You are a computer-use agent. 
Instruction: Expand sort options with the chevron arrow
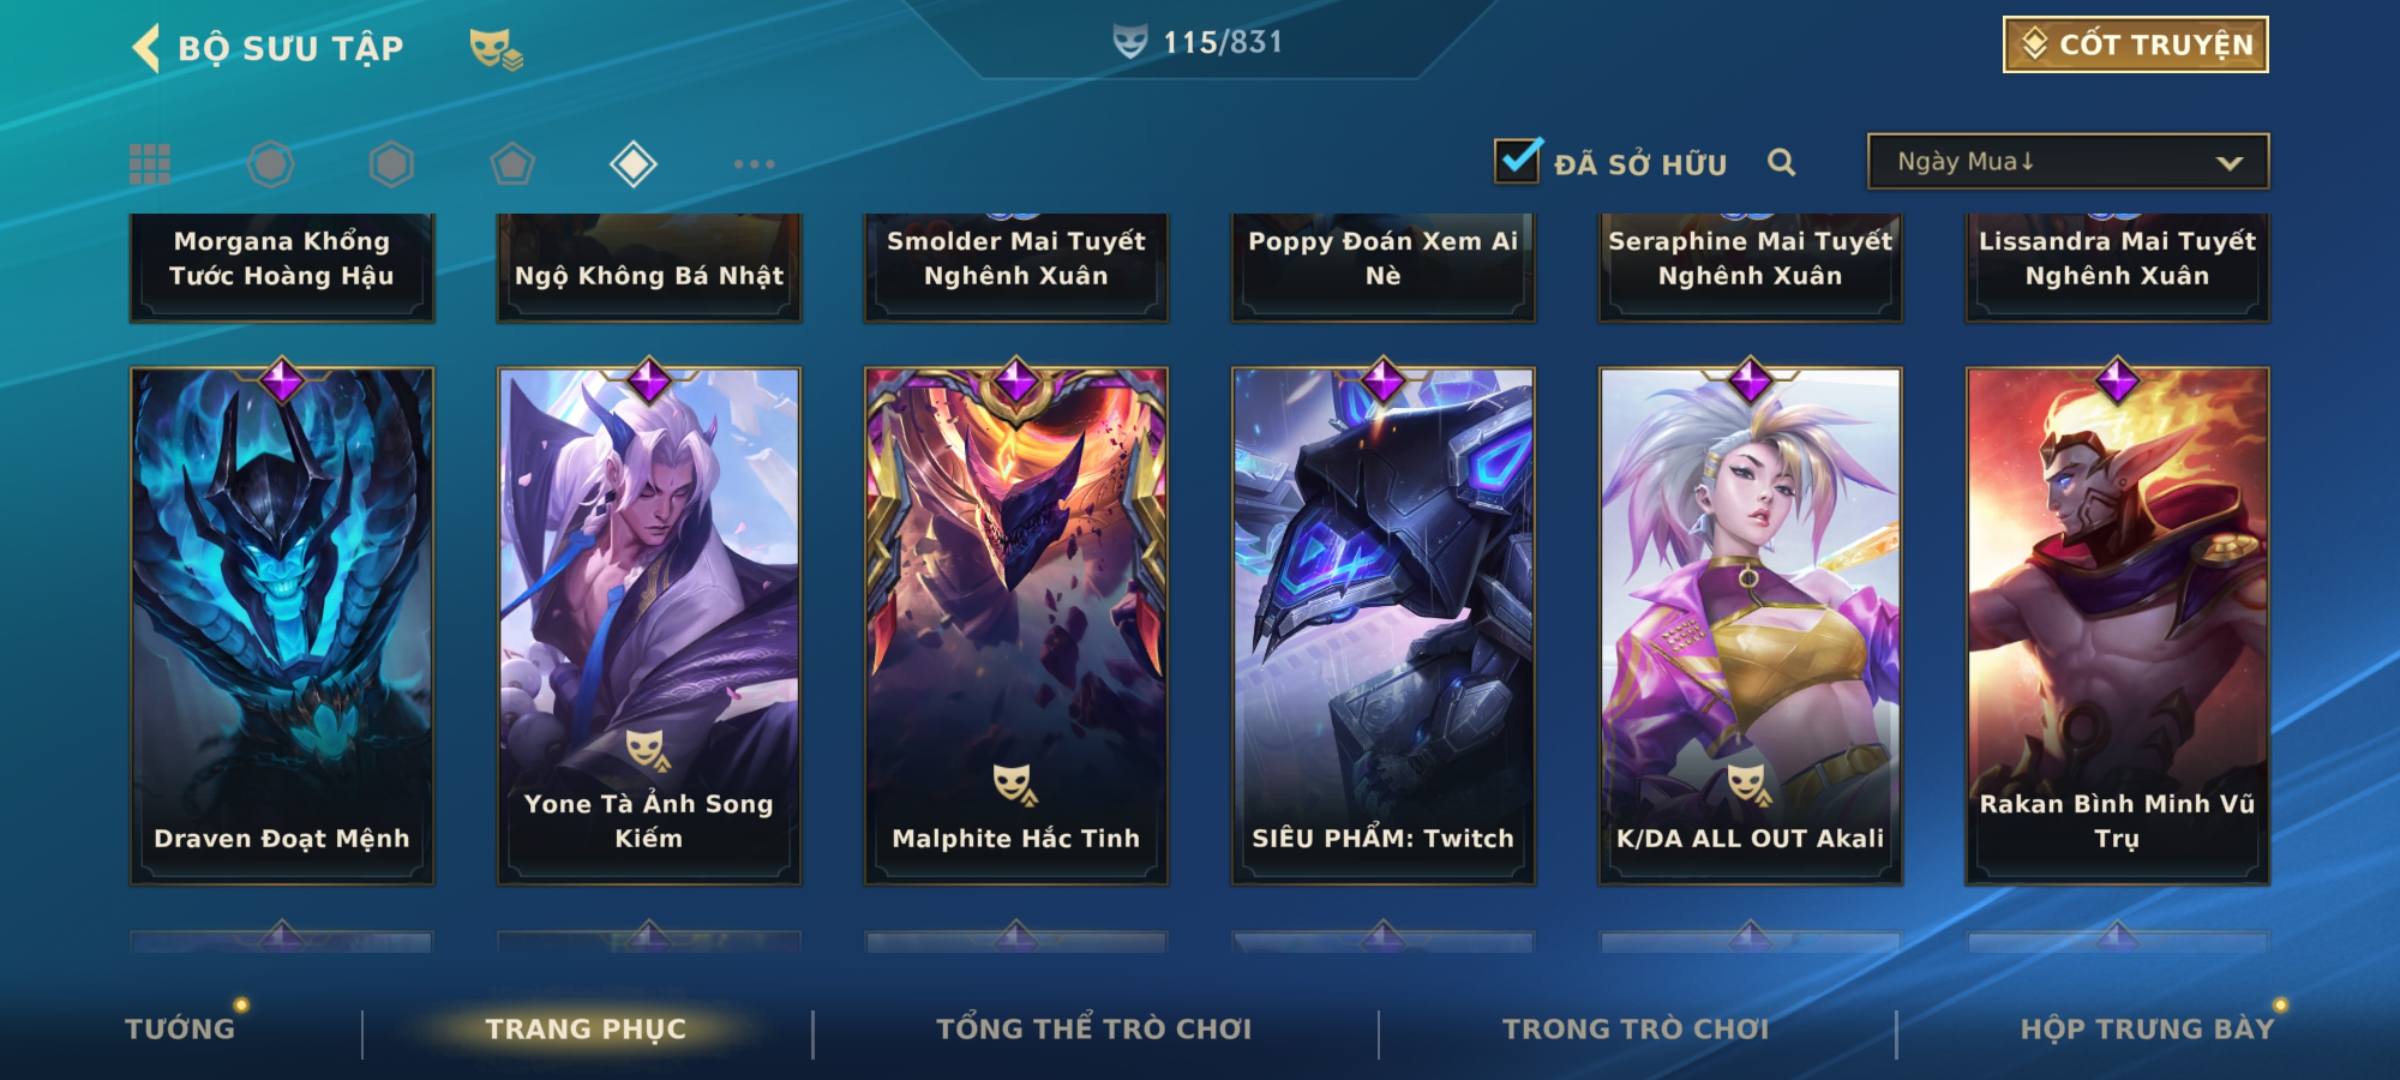(x=2229, y=163)
